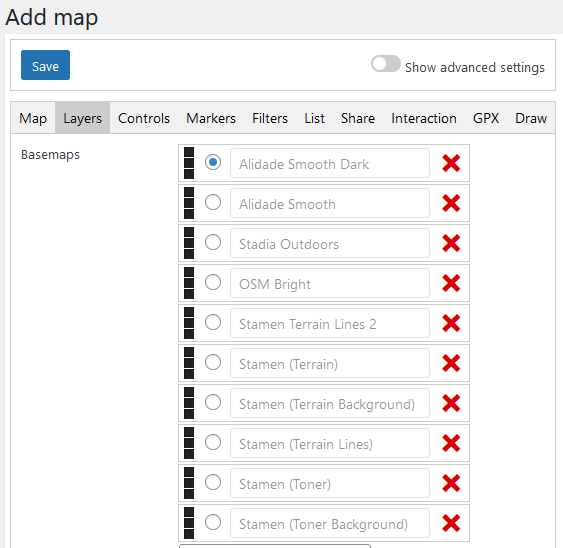
Task: Open the Controls tab
Action: click(144, 118)
